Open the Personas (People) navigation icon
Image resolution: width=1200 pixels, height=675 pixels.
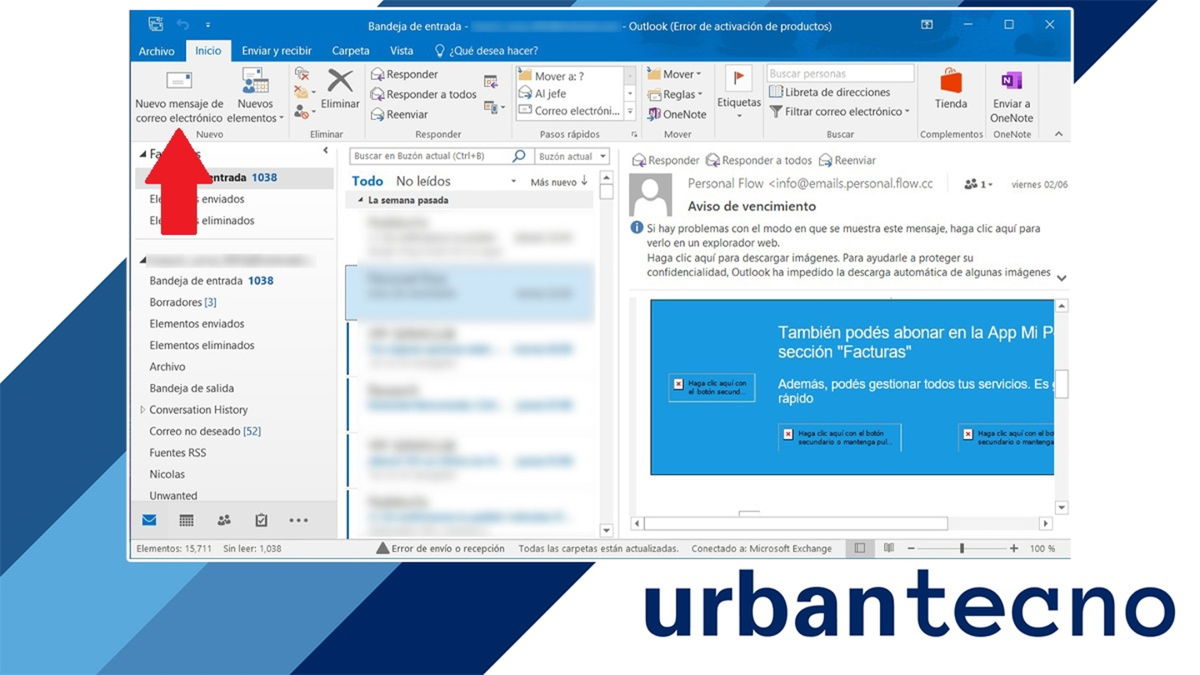(x=223, y=519)
